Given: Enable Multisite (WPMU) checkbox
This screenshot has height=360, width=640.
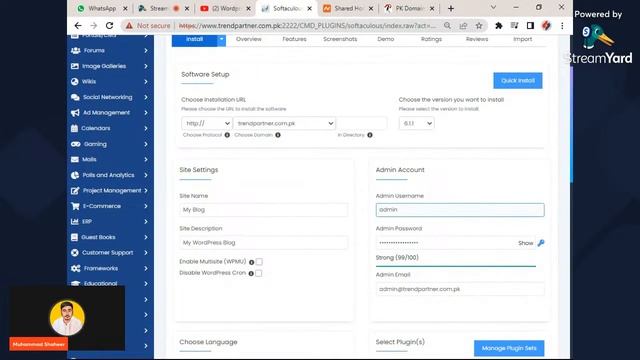Looking at the screenshot, I should coord(259,262).
